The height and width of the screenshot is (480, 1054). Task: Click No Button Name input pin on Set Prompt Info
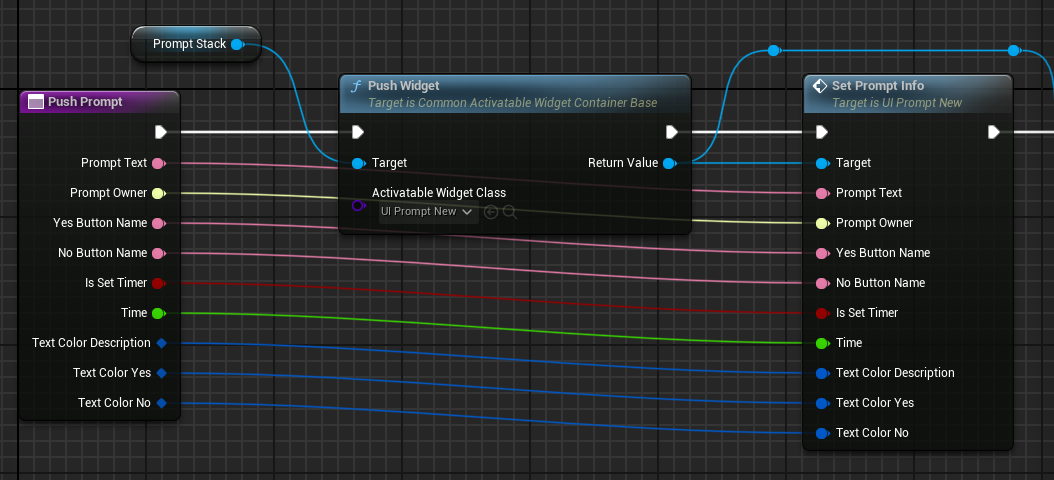pyautogui.click(x=822, y=283)
